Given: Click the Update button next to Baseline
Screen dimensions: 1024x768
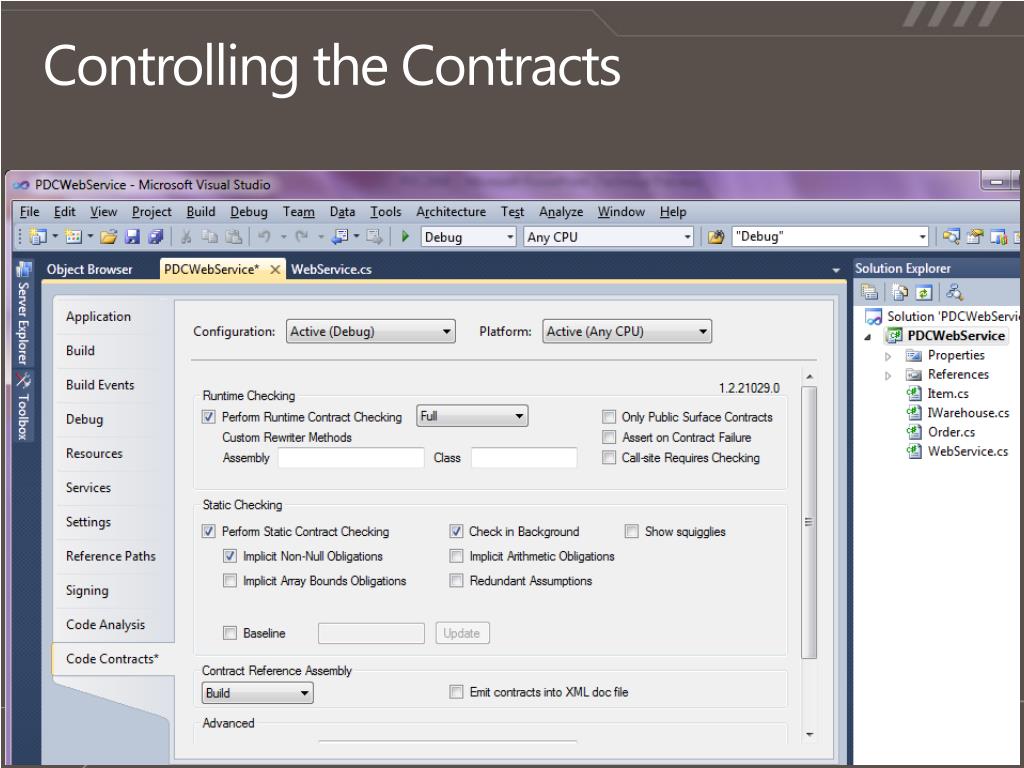Looking at the screenshot, I should (462, 633).
